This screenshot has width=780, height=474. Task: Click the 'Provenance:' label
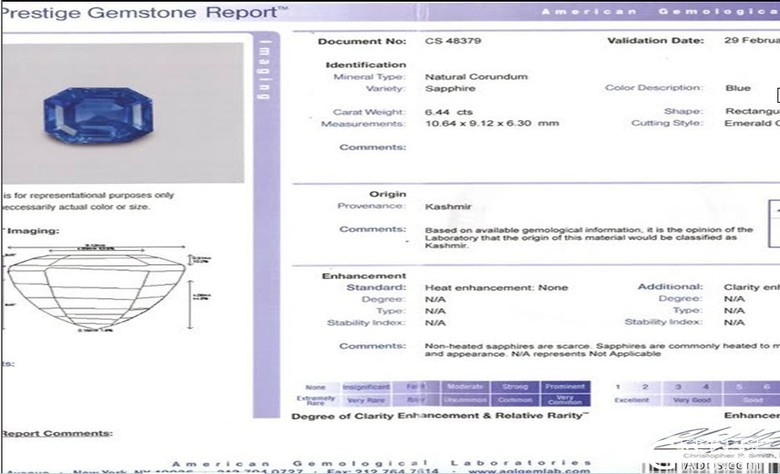click(371, 206)
